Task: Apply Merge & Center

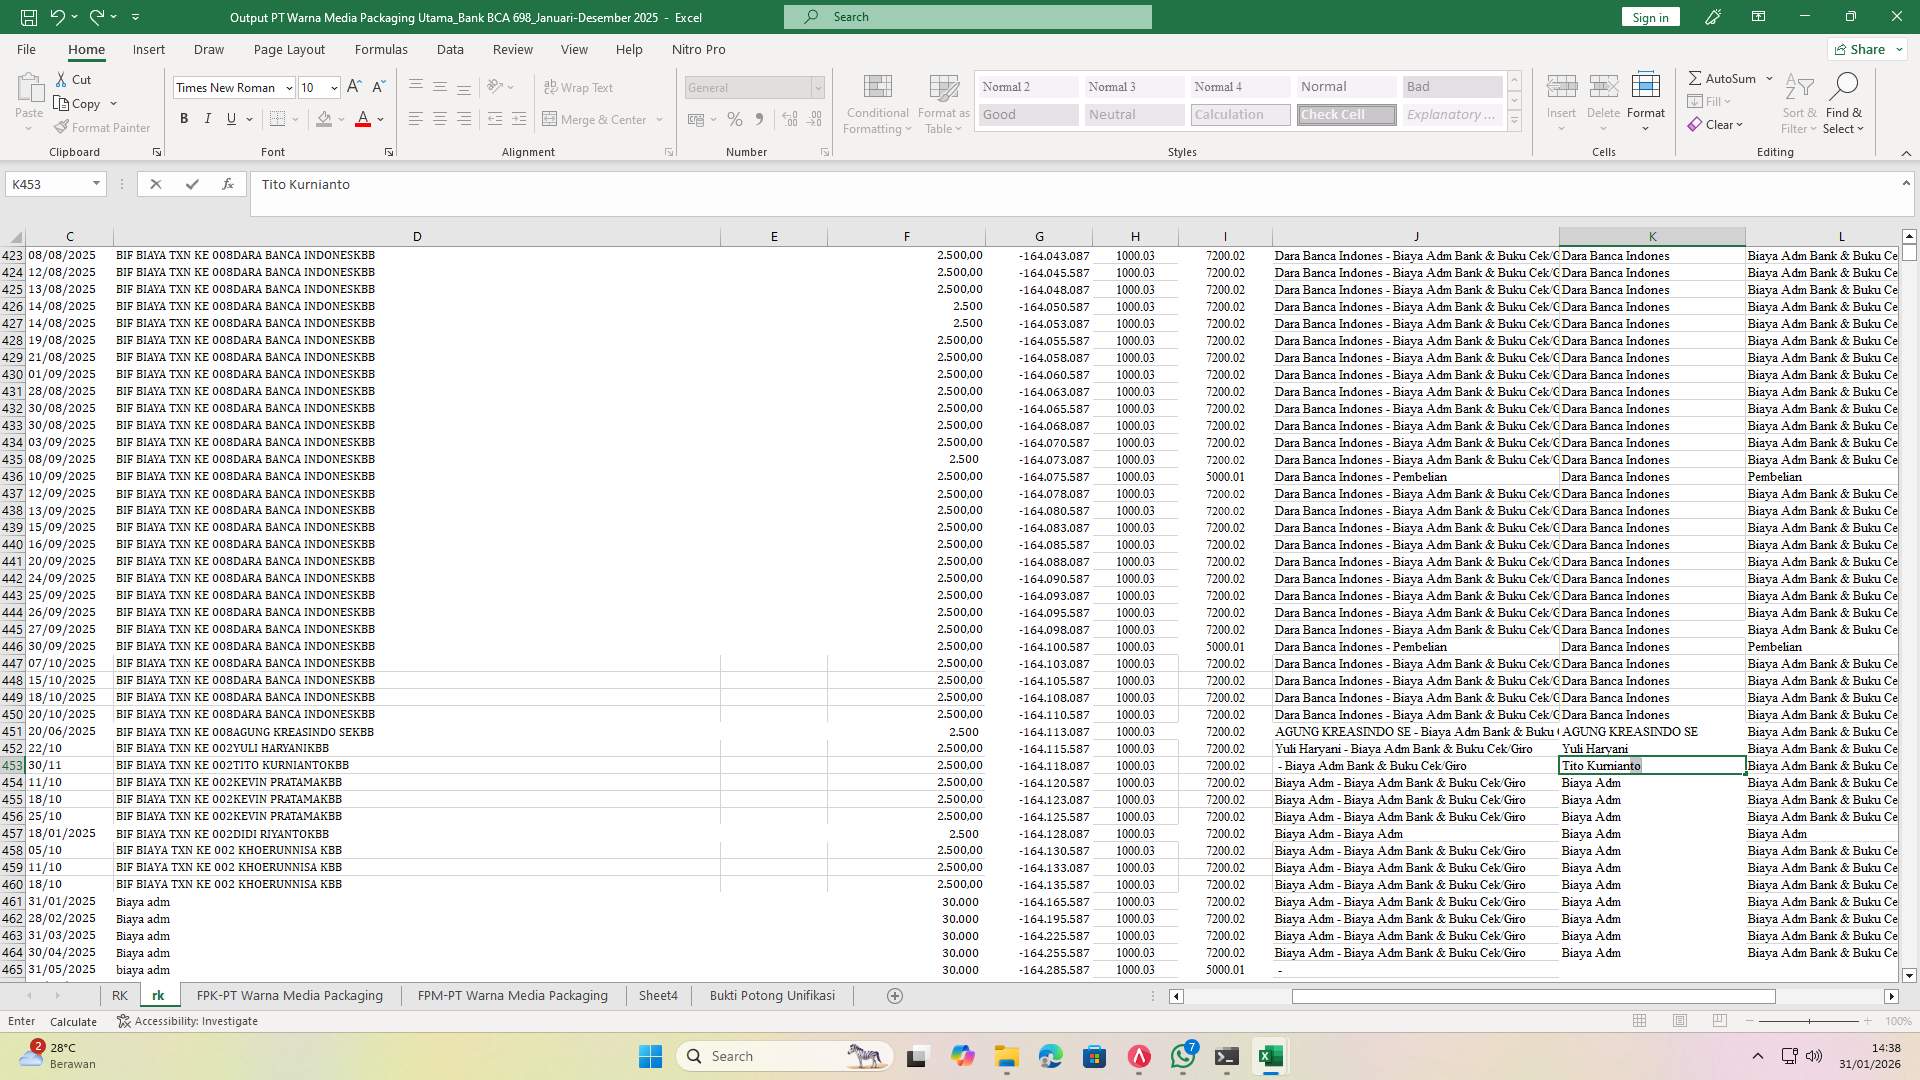Action: click(x=597, y=119)
